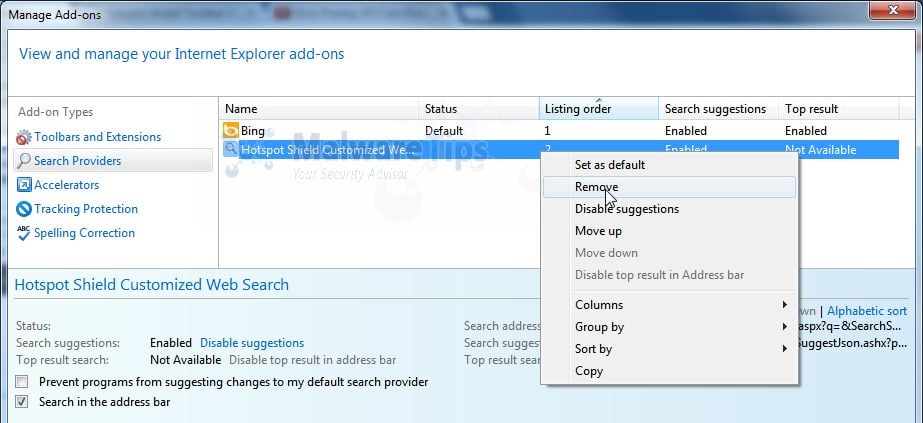
Task: Untick Search in the address bar checkbox
Action: [22, 402]
